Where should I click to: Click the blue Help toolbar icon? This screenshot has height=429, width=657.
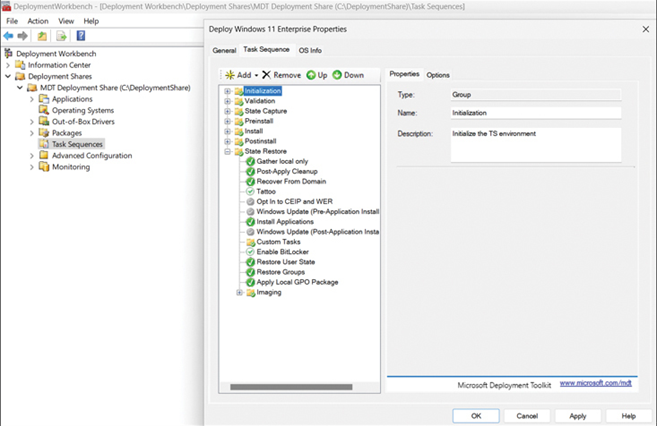81,36
